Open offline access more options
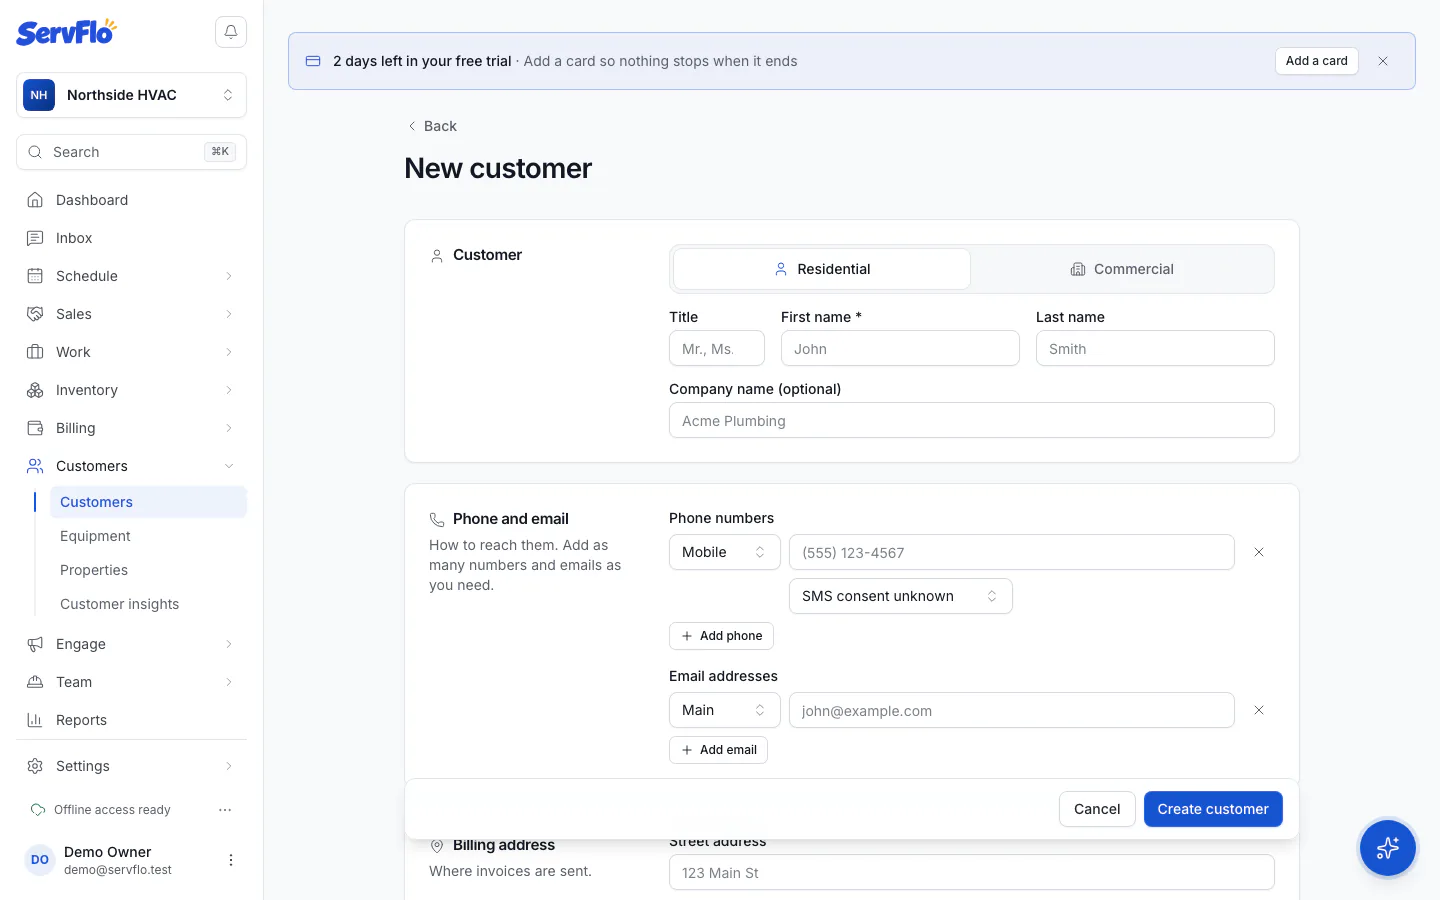This screenshot has height=900, width=1440. 225,810
